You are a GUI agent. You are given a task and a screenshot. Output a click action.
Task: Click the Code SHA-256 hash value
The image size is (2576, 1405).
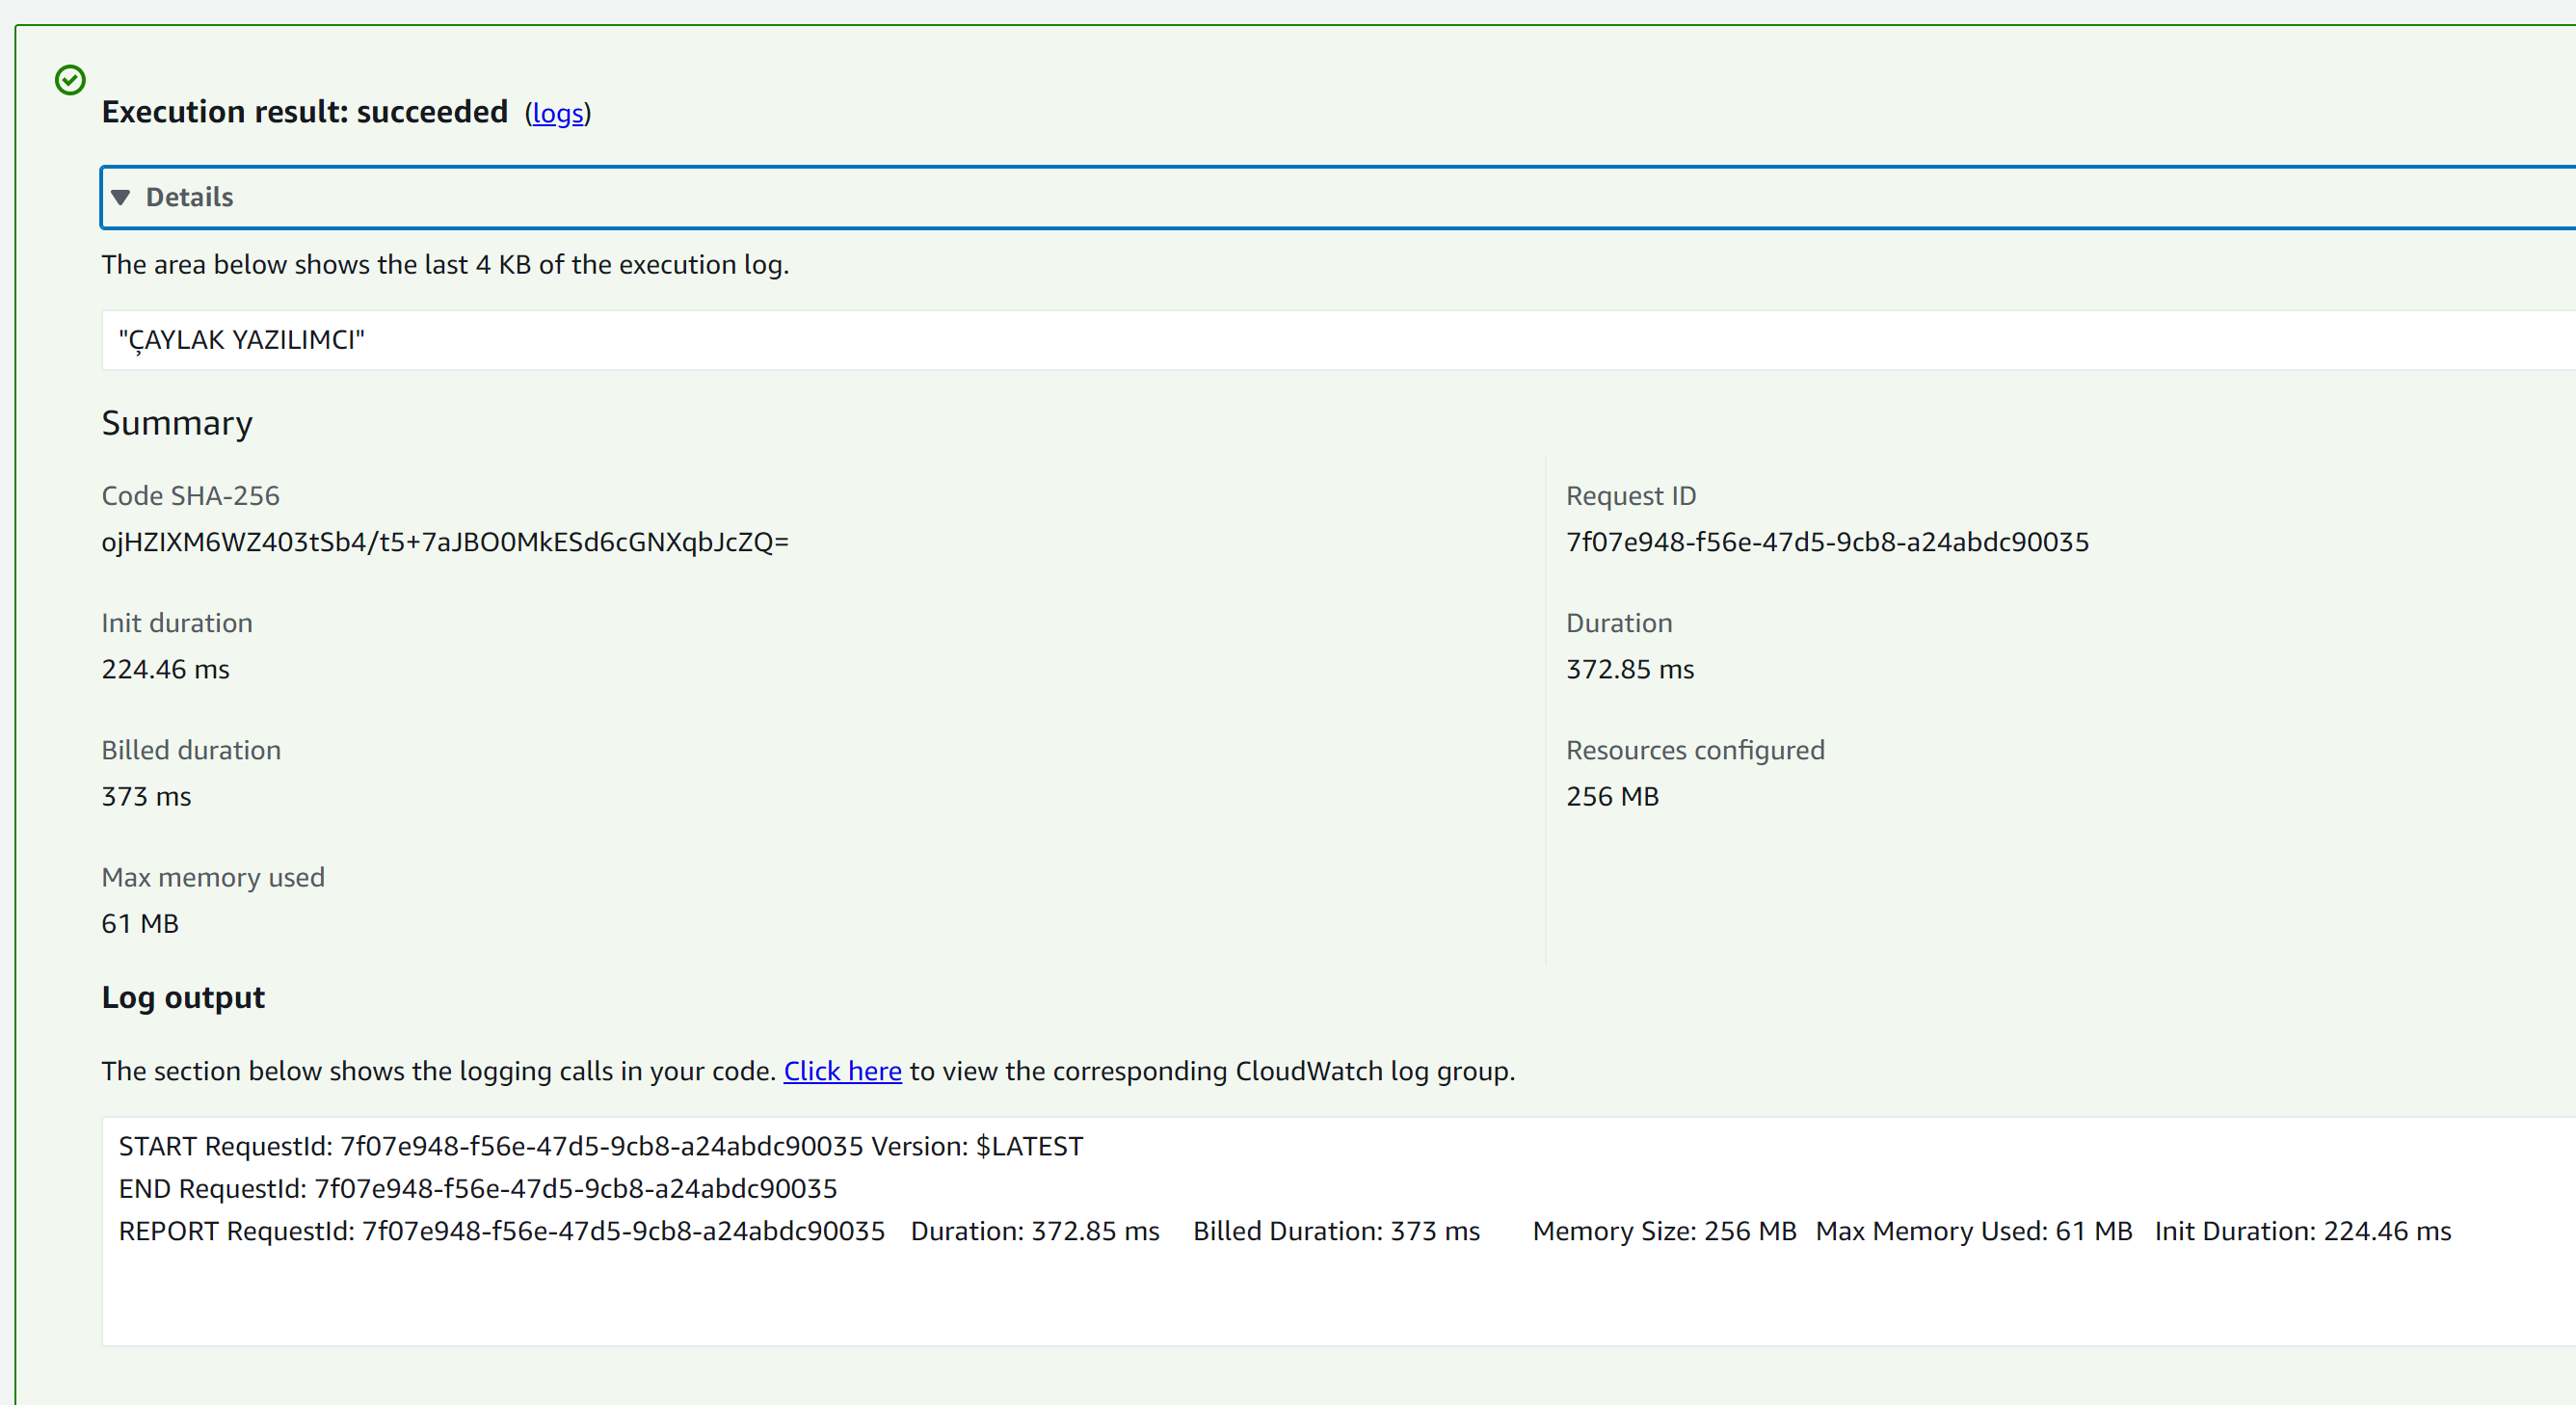point(445,542)
